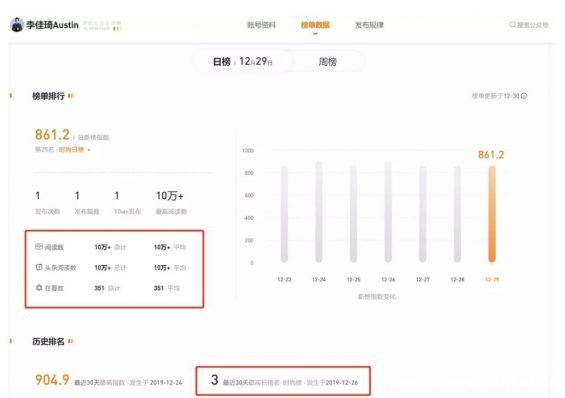Click the 12-23 bar in chart
Viewport: 565px width, 398px height.
point(284,214)
